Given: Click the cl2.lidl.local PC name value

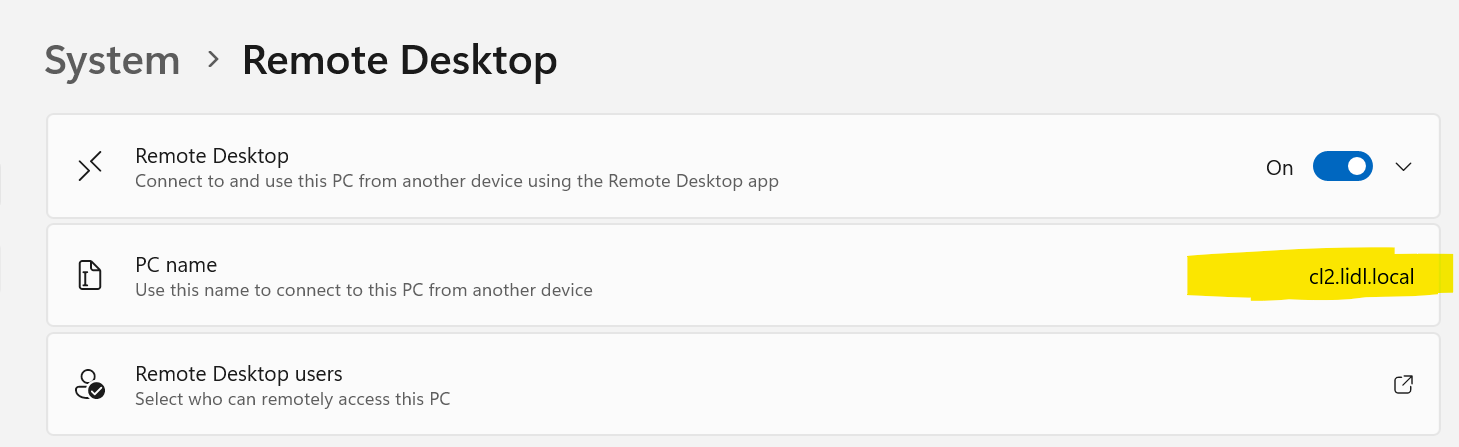Looking at the screenshot, I should (x=1362, y=277).
